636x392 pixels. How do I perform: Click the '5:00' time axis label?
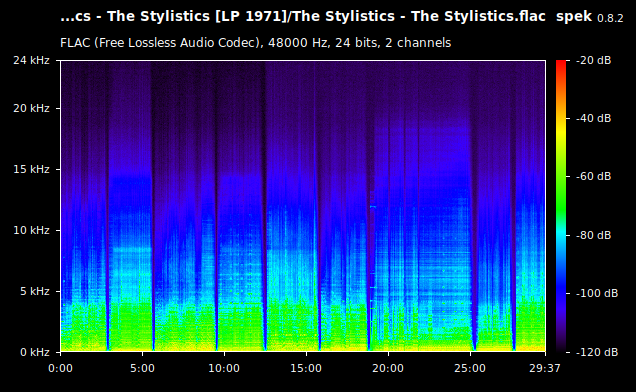click(x=142, y=368)
